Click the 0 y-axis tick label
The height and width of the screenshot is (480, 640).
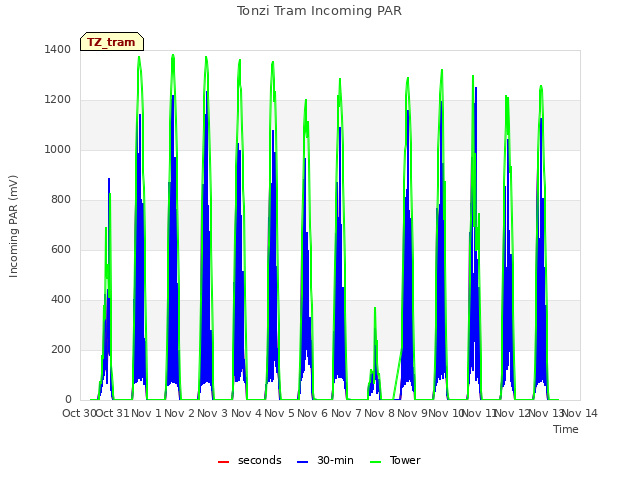coord(68,400)
